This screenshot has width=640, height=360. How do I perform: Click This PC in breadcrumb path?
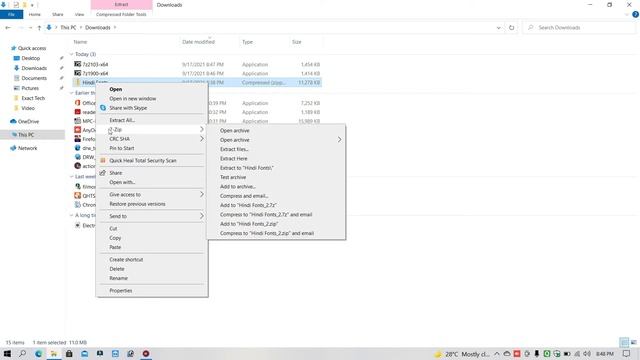pyautogui.click(x=68, y=27)
